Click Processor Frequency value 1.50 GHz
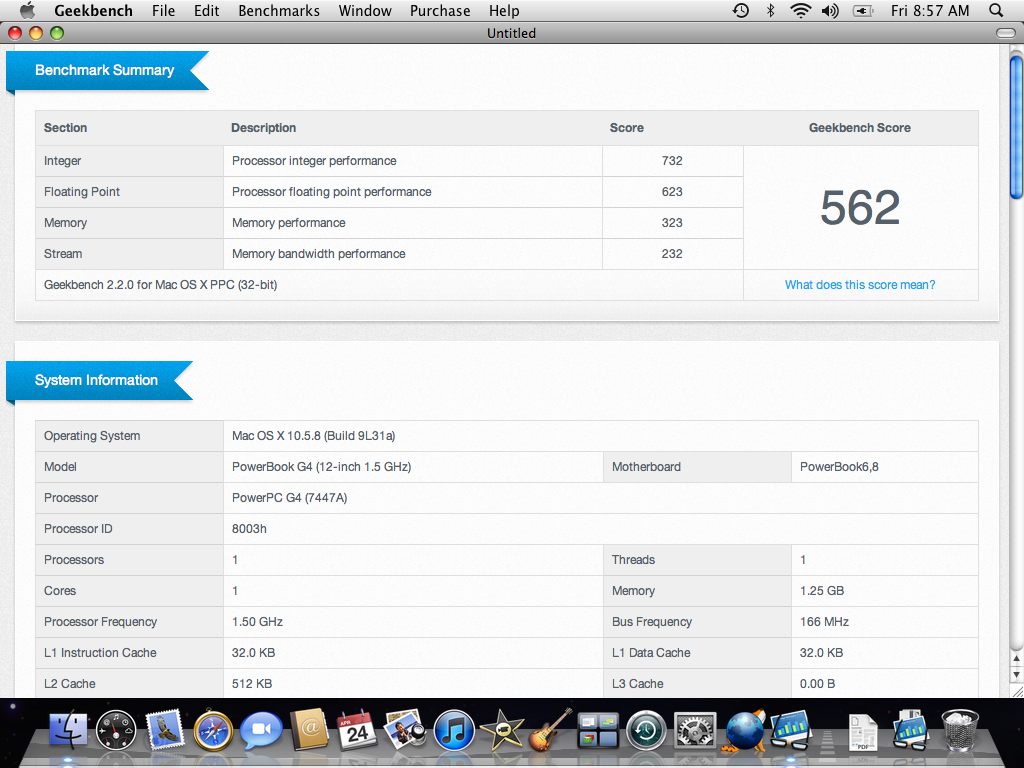The height and width of the screenshot is (768, 1024). (x=257, y=622)
